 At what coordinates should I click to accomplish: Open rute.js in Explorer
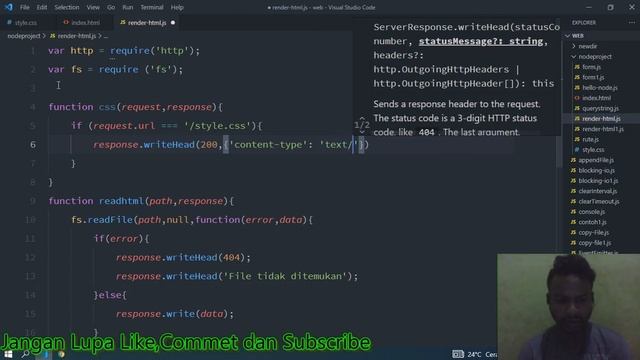pyautogui.click(x=590, y=139)
